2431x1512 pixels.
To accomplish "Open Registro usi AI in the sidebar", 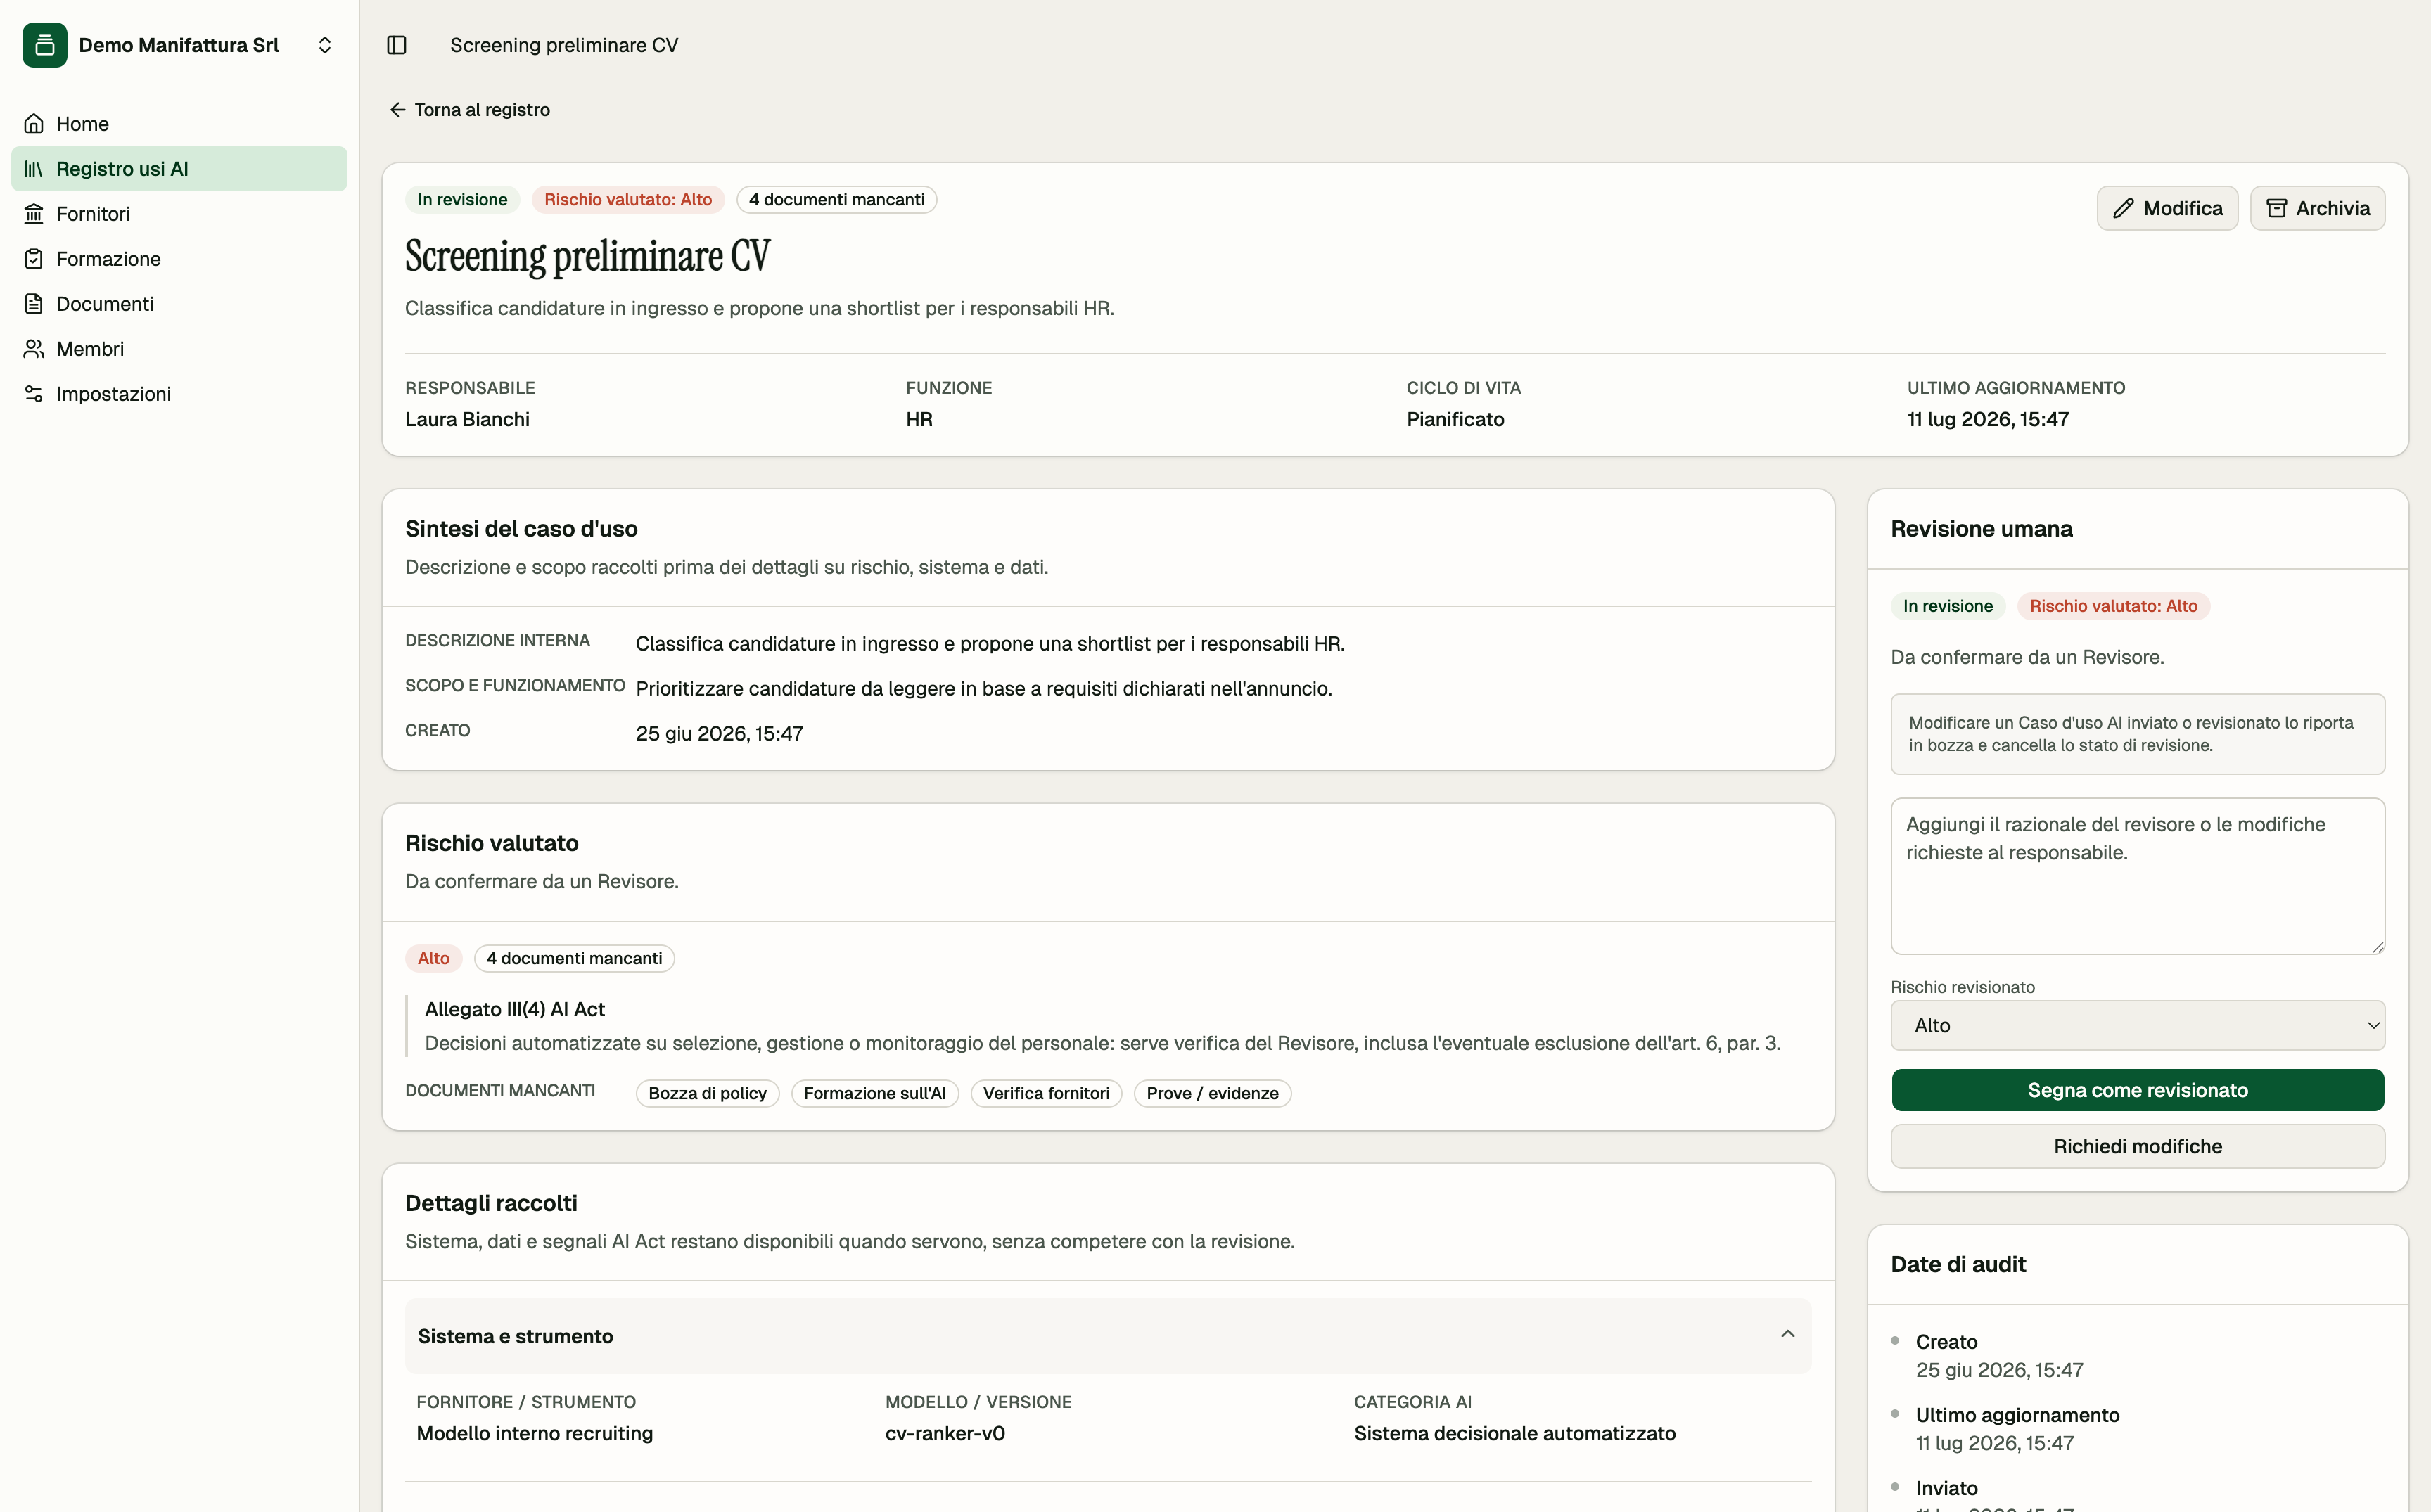I will pos(179,169).
